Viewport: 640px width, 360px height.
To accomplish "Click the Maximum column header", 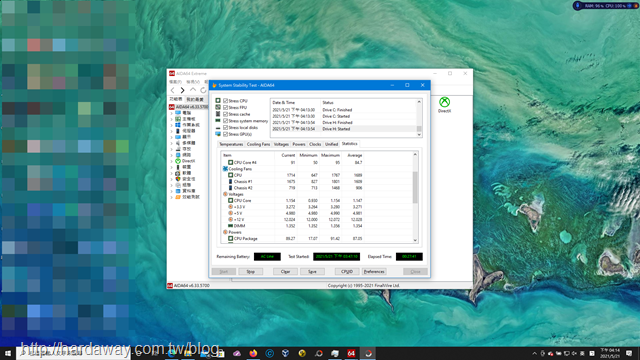I will [330, 155].
